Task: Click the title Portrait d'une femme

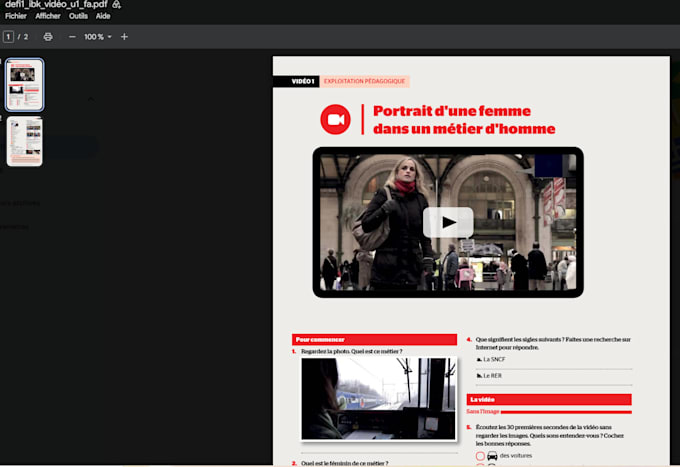Action: tap(451, 111)
